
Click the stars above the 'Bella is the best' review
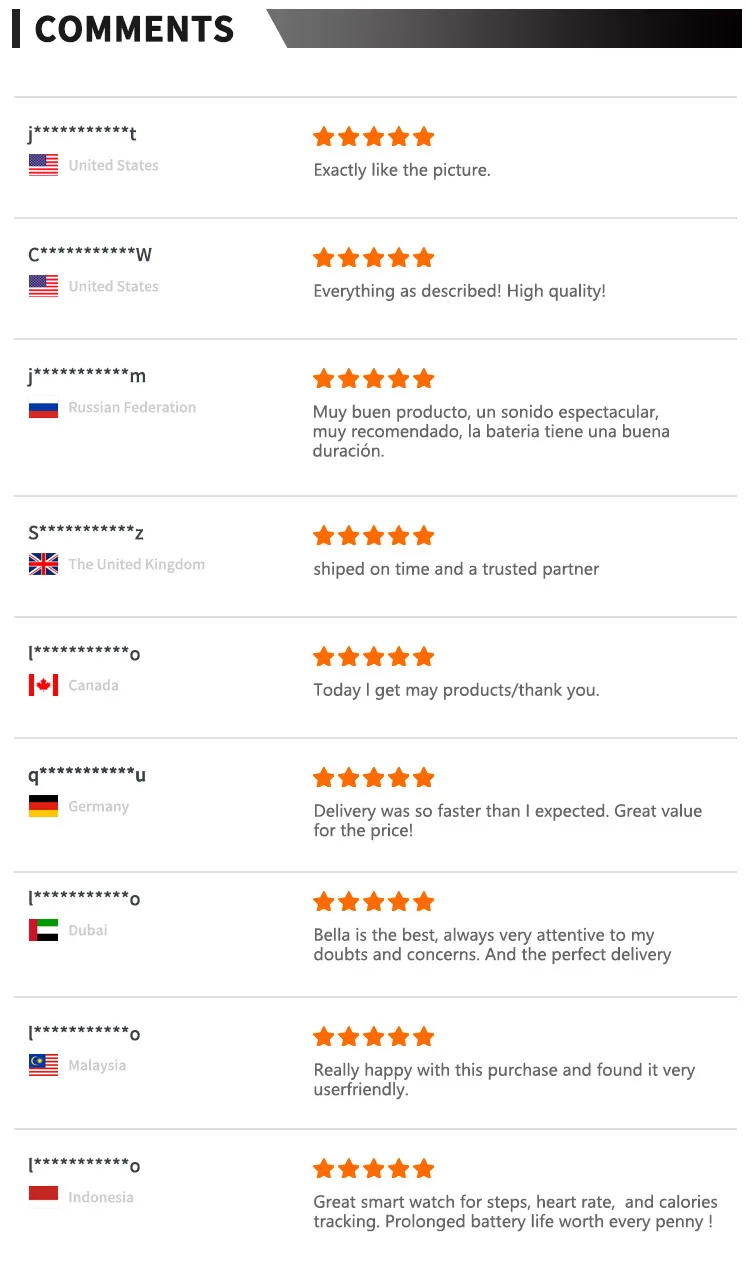pyautogui.click(x=373, y=902)
